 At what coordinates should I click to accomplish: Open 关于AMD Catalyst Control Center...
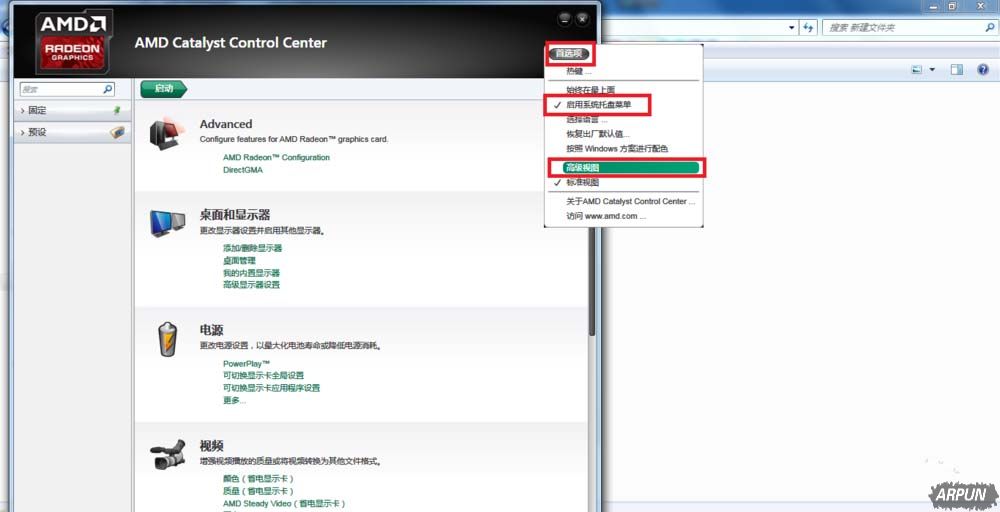631,201
